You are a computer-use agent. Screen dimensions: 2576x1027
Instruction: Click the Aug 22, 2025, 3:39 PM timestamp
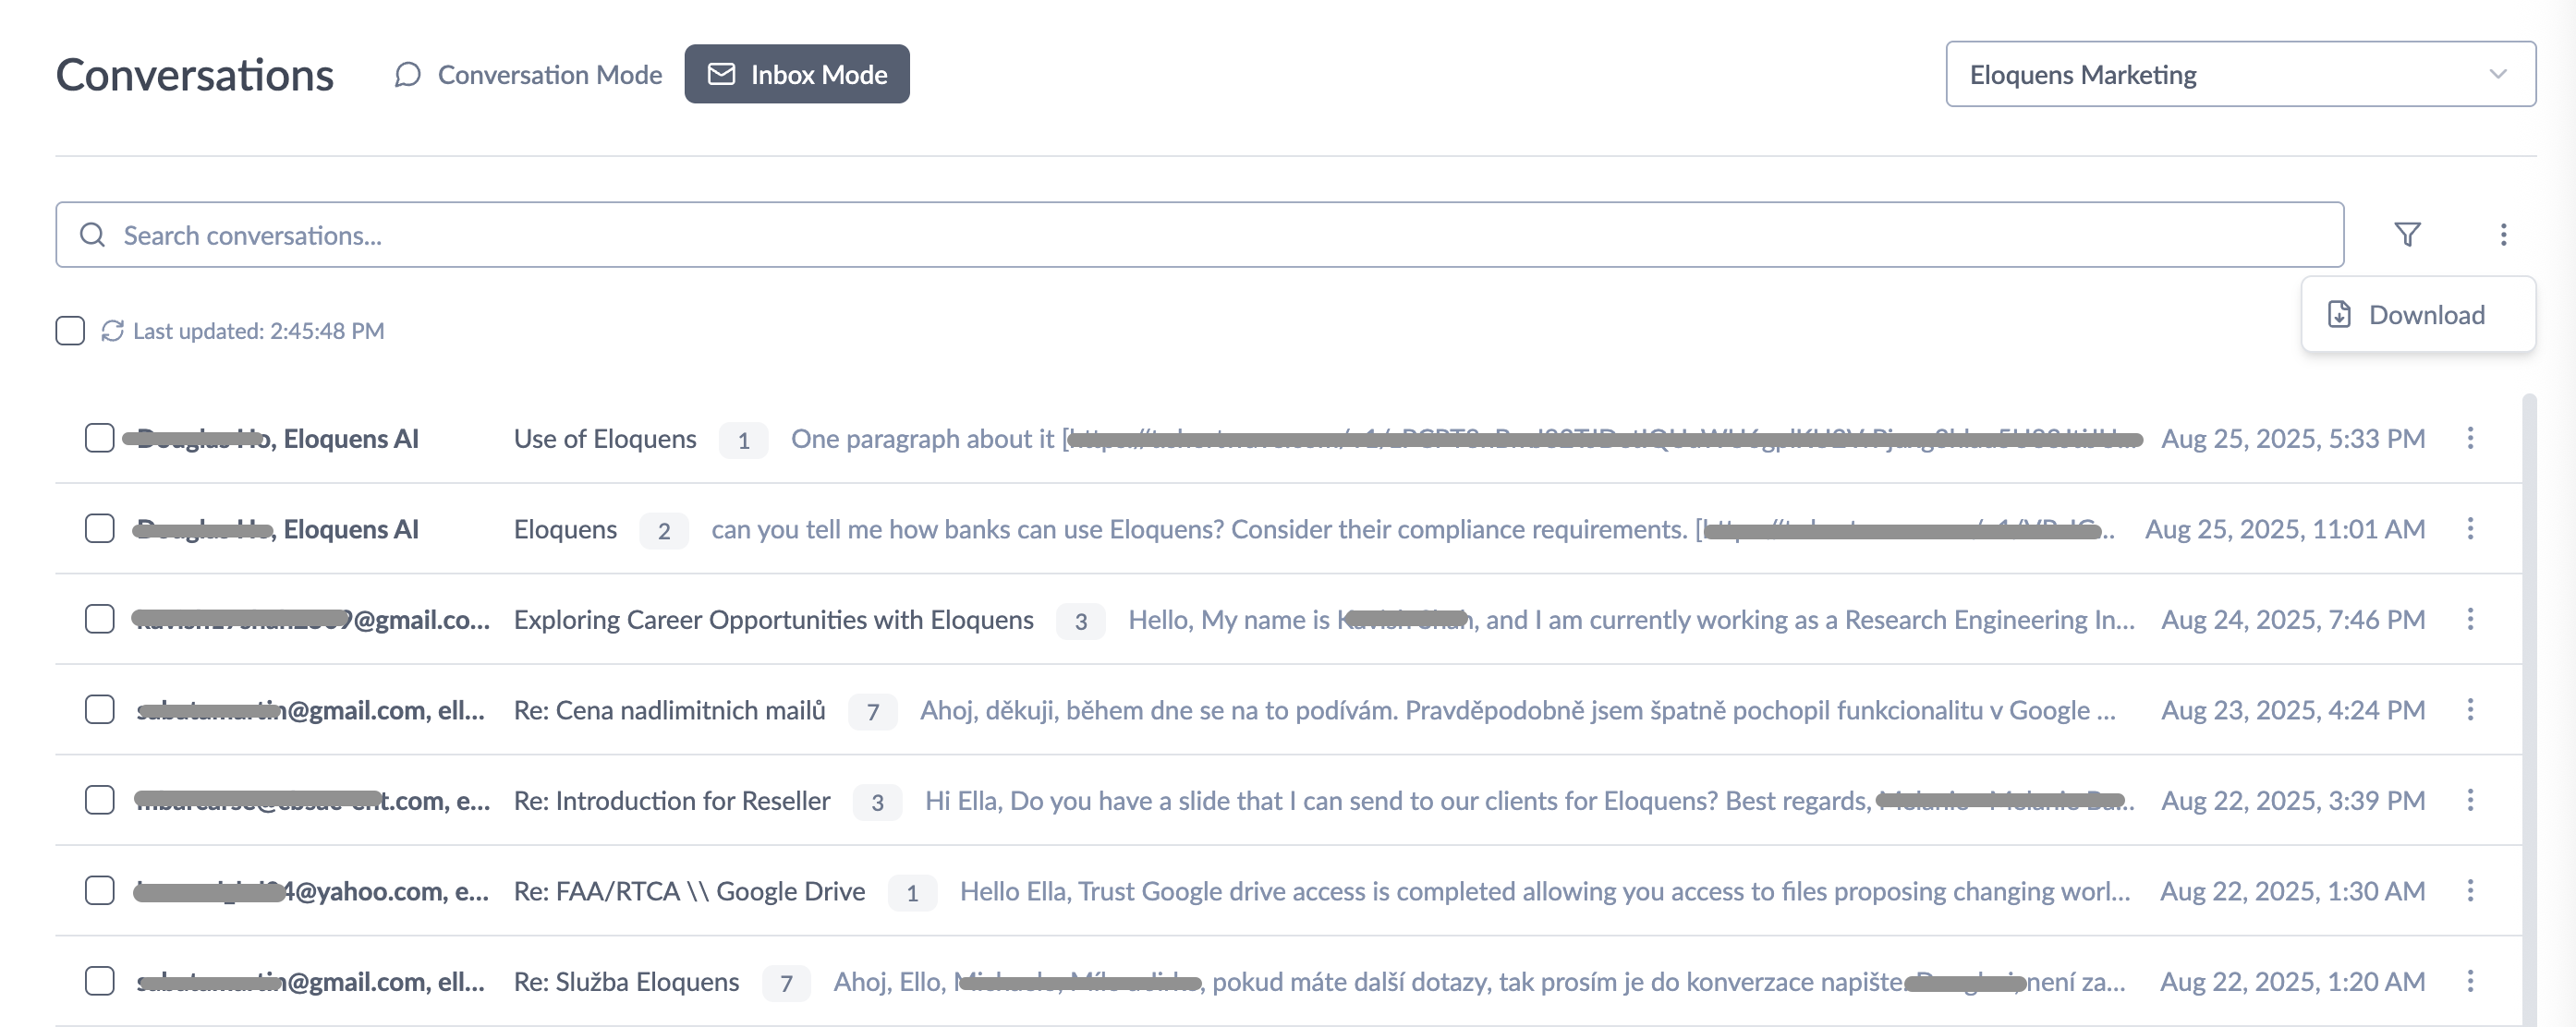coord(2293,801)
